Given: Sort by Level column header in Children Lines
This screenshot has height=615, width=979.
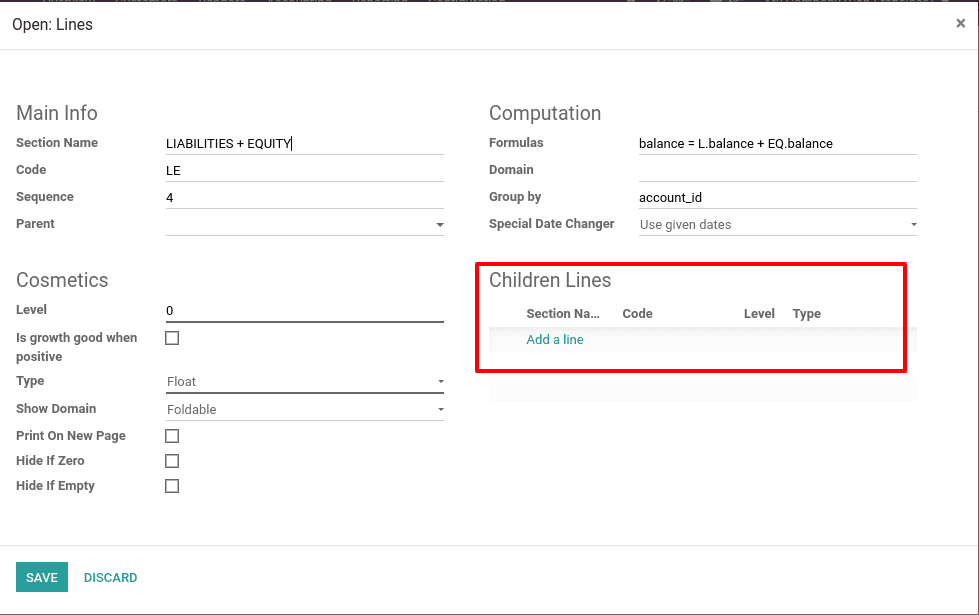Looking at the screenshot, I should [759, 313].
